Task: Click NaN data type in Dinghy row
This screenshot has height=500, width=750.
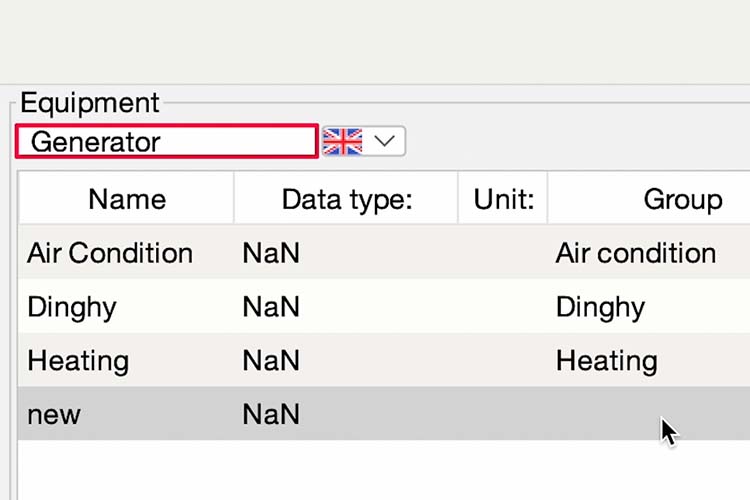Action: [x=271, y=307]
